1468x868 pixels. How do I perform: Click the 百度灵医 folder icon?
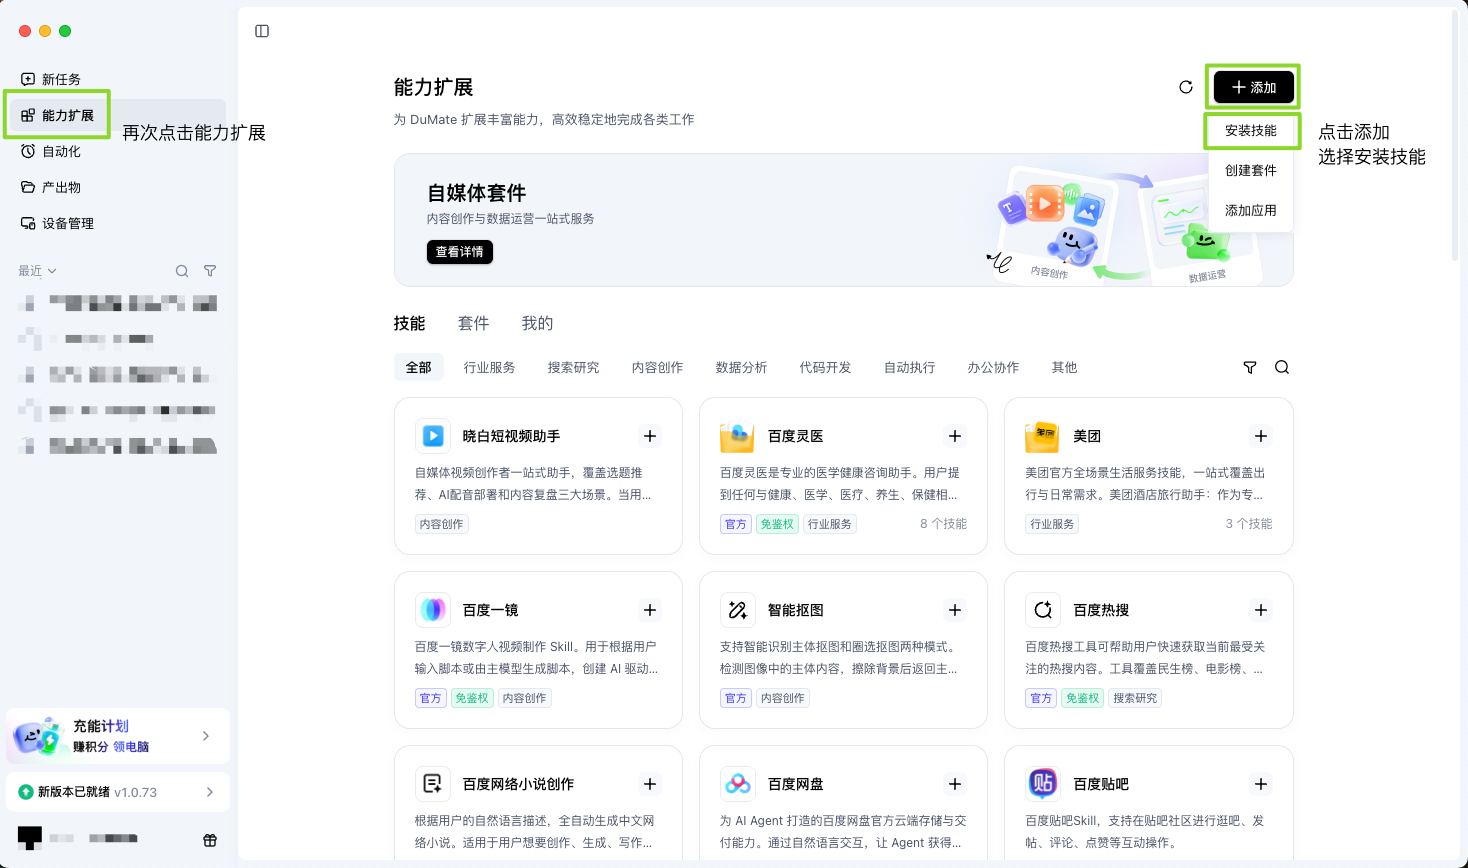(x=738, y=436)
